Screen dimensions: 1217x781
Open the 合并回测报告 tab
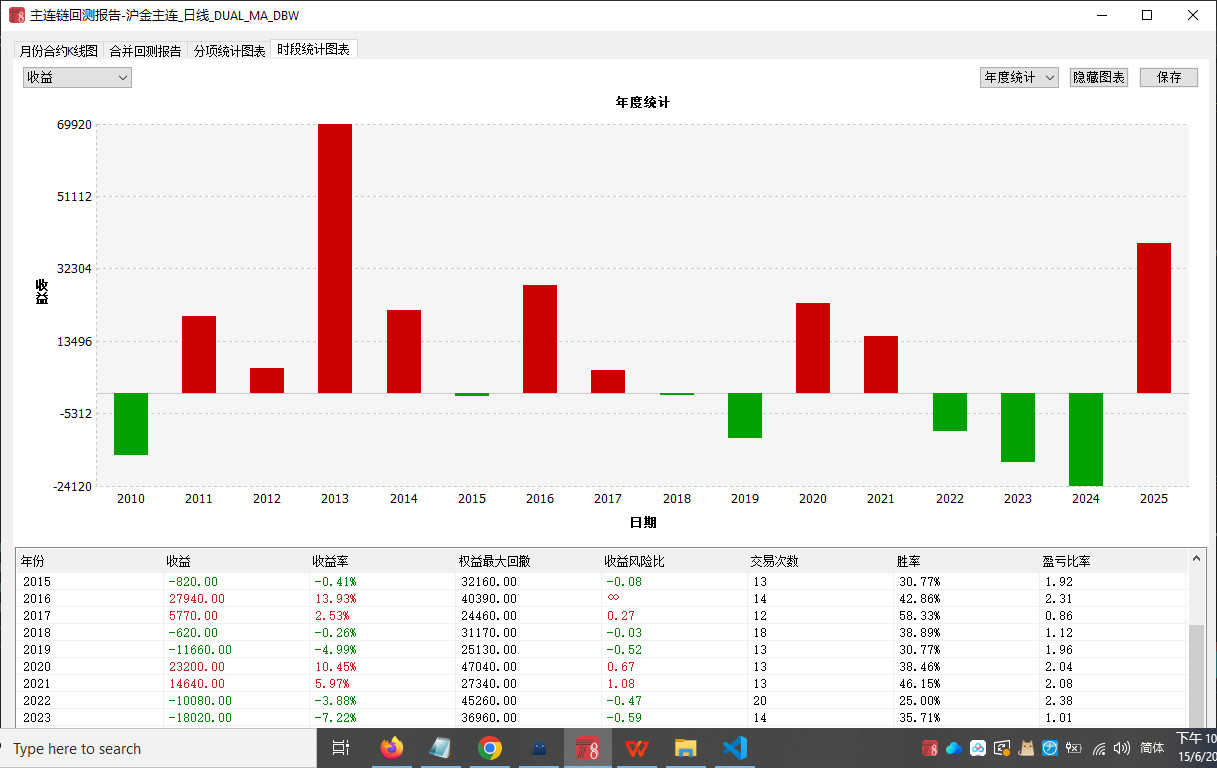(x=145, y=50)
